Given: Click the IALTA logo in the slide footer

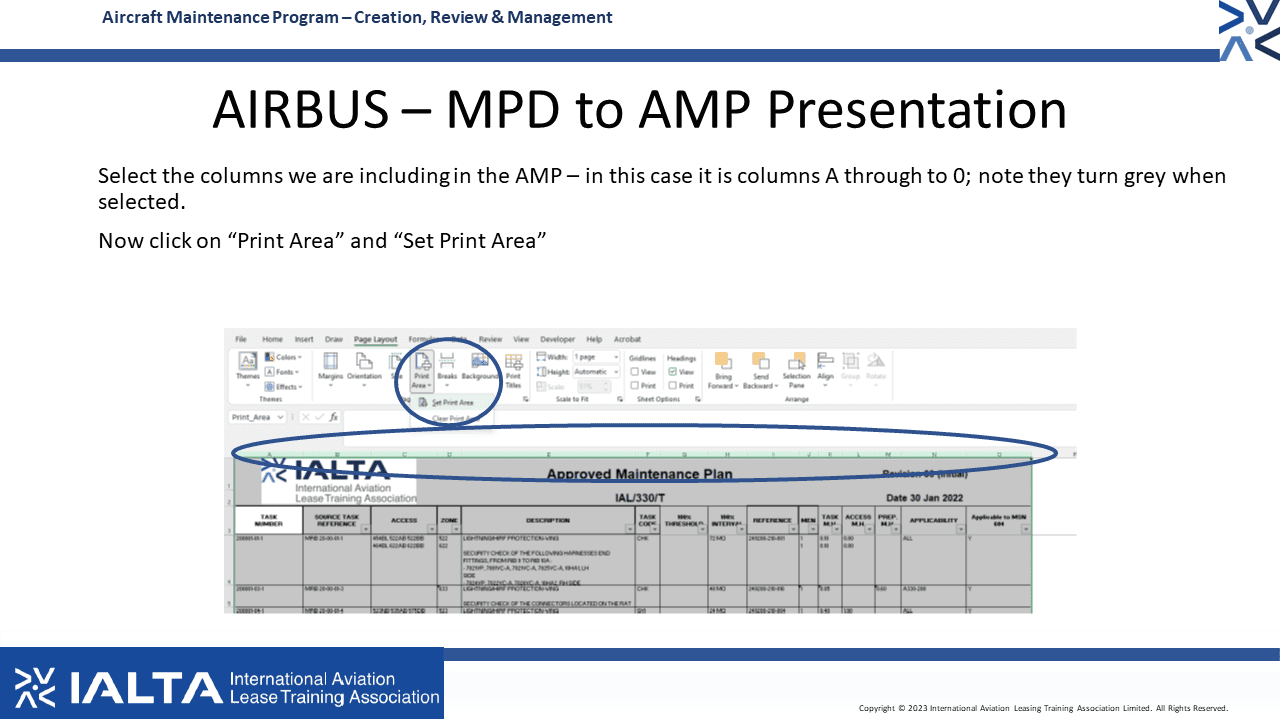Looking at the screenshot, I should (222, 684).
